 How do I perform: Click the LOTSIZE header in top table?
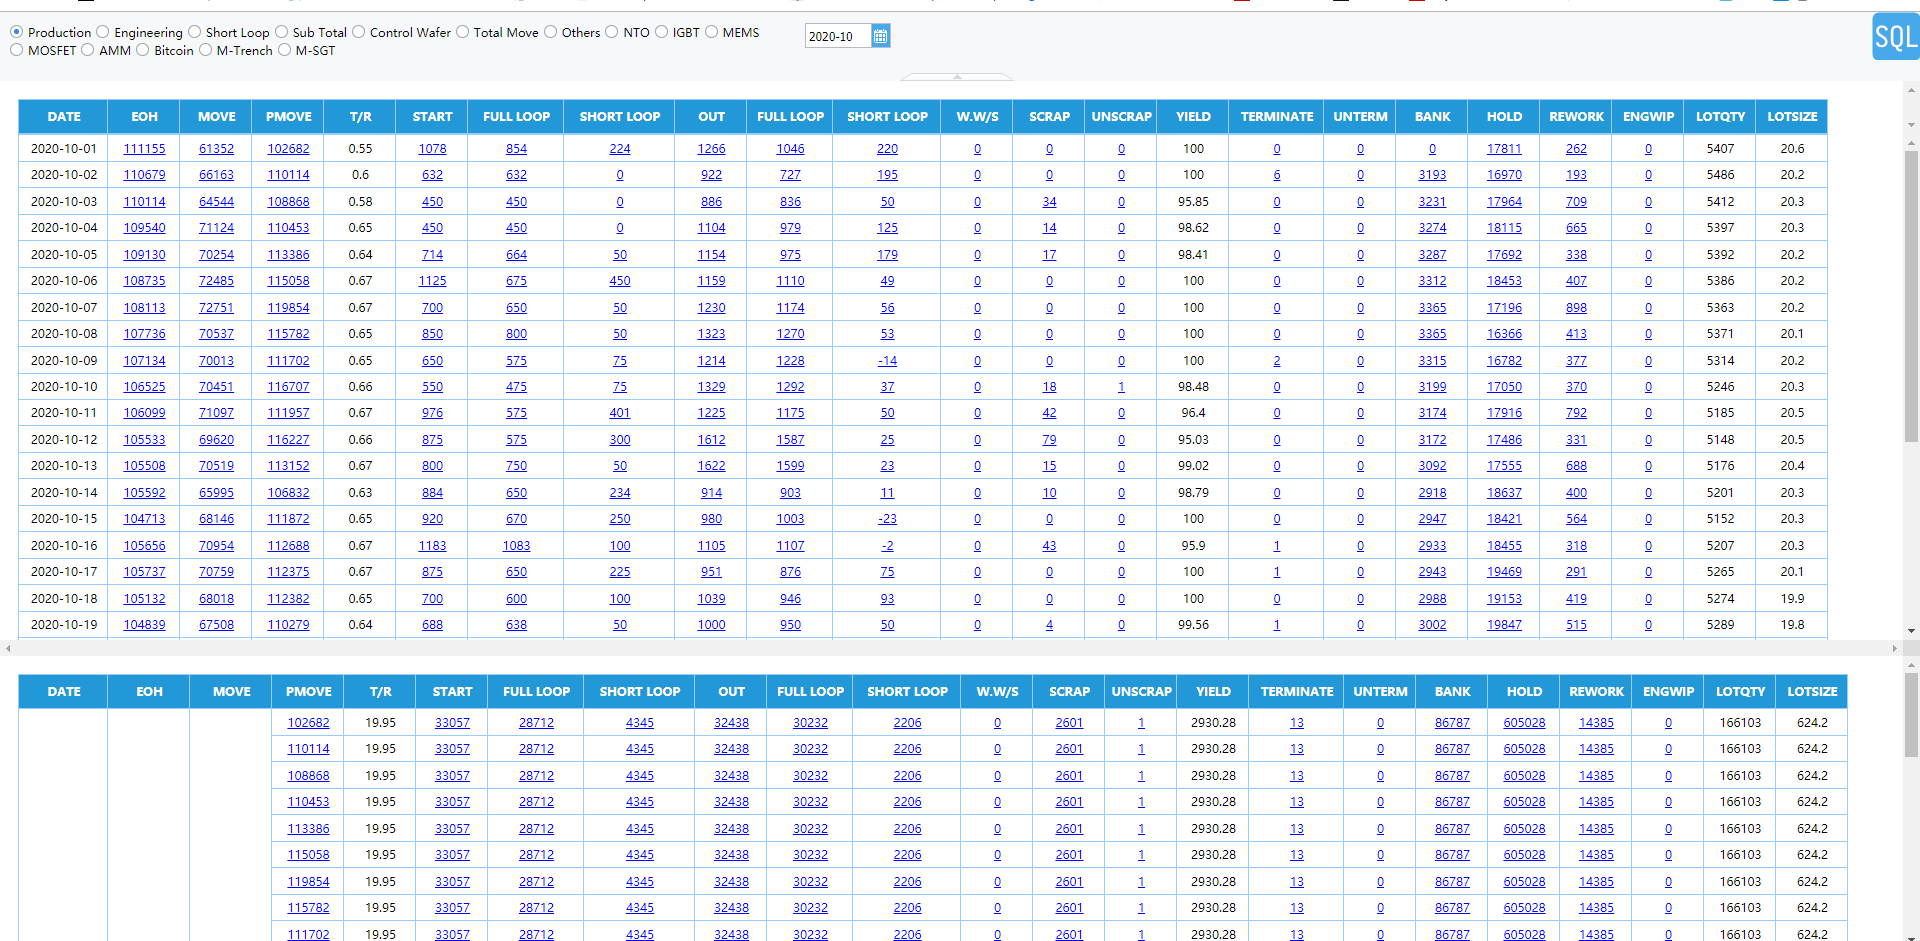1792,116
